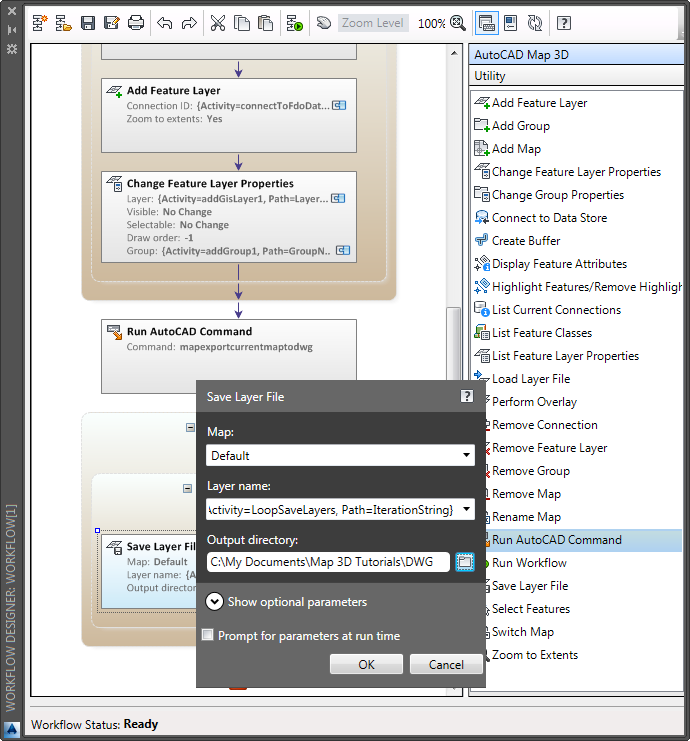Open help from the toolbar question mark icon
Viewport: 690px width, 741px height.
pos(564,23)
